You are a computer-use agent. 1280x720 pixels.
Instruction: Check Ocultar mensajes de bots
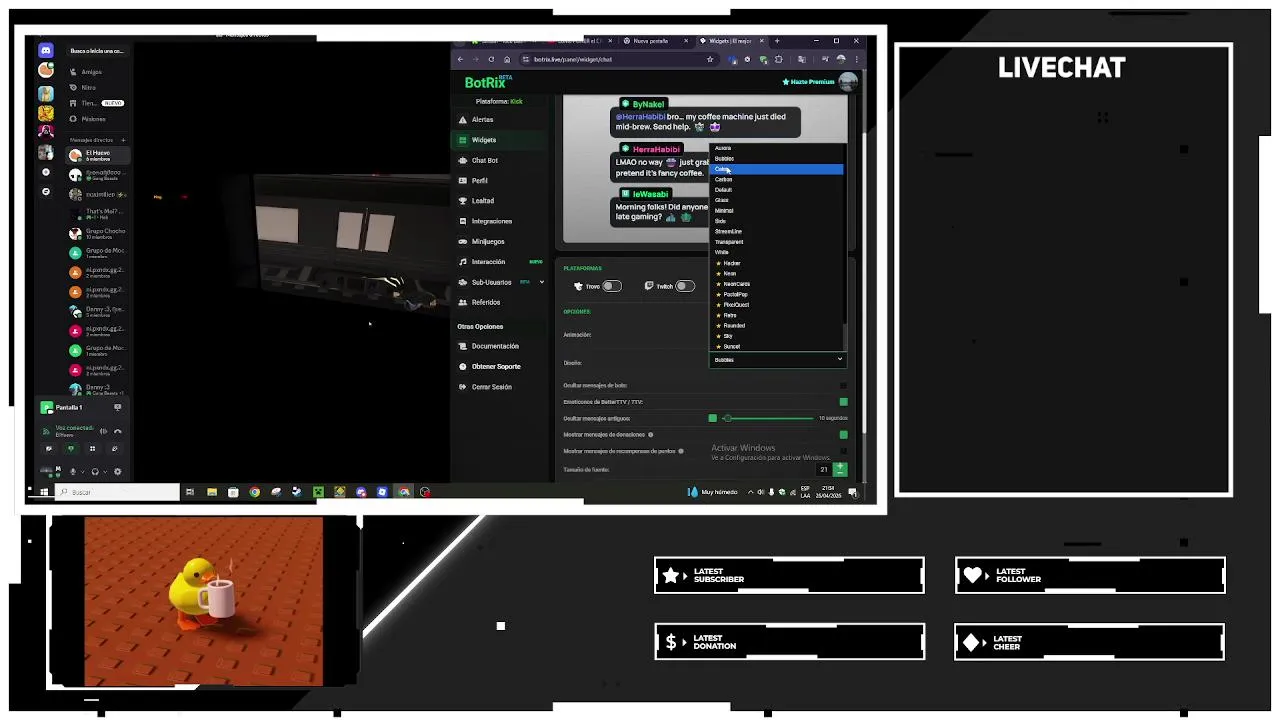pos(844,385)
